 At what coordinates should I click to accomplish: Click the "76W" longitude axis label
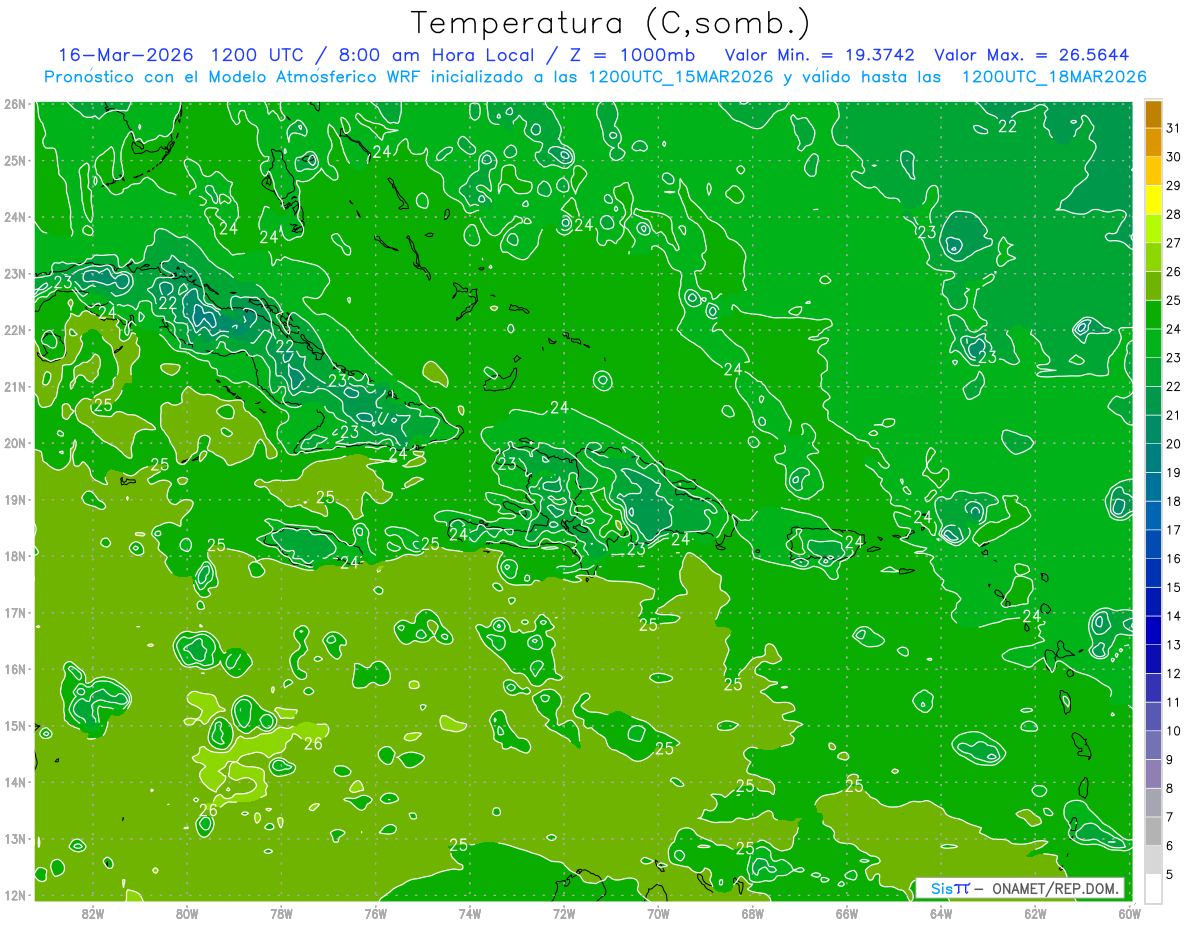pyautogui.click(x=376, y=913)
